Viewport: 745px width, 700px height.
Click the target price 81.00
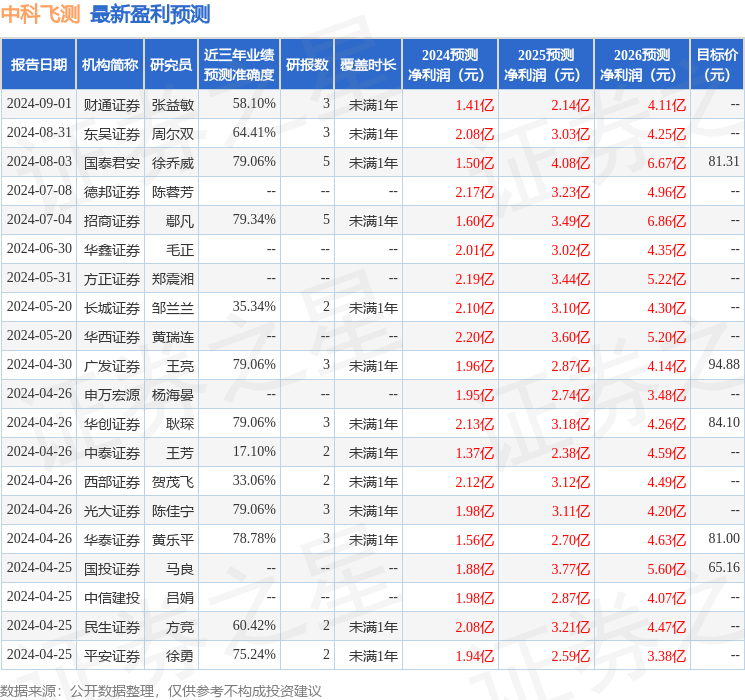(x=724, y=538)
